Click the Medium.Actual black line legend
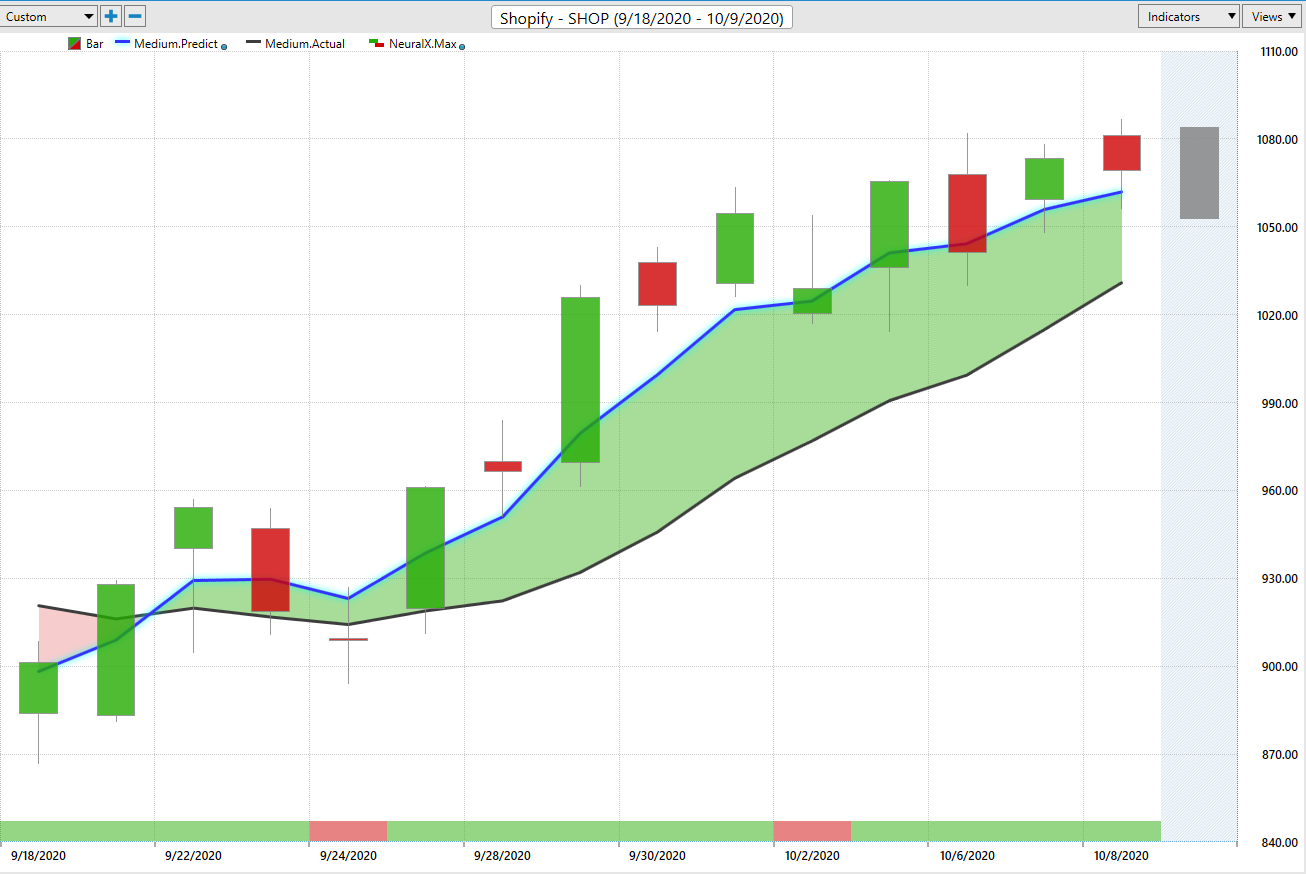The height and width of the screenshot is (874, 1306). pos(253,44)
